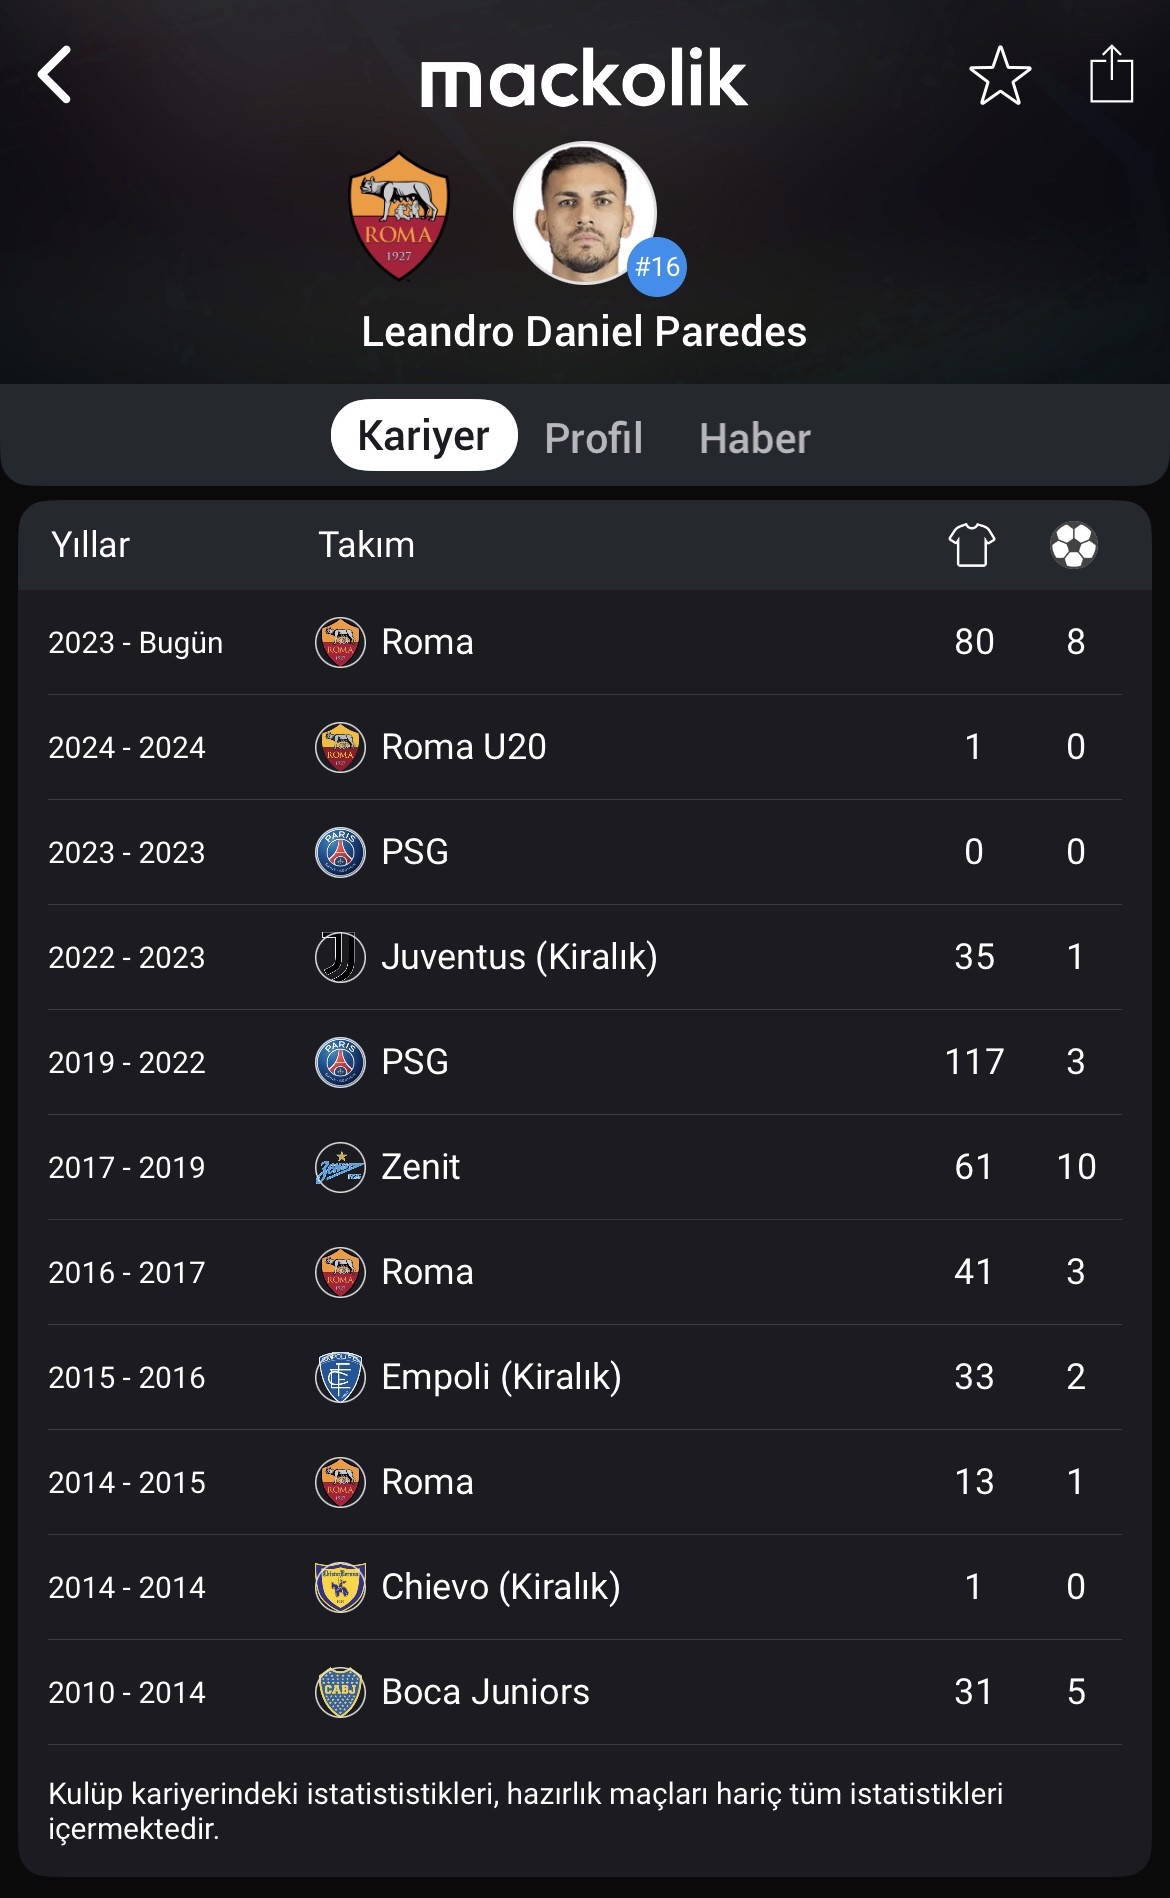Screen dimensions: 1170x1898
Task: Tap the large Roma crest in header
Action: [x=399, y=215]
